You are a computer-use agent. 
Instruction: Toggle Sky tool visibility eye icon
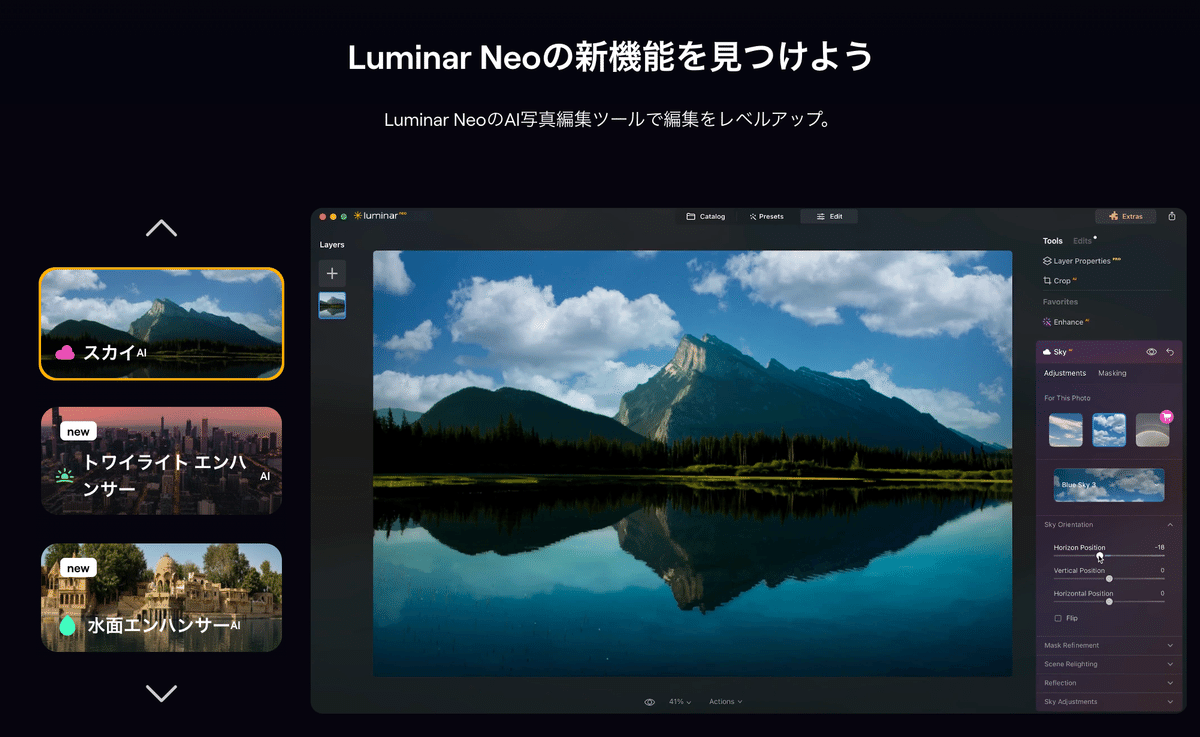(1152, 352)
